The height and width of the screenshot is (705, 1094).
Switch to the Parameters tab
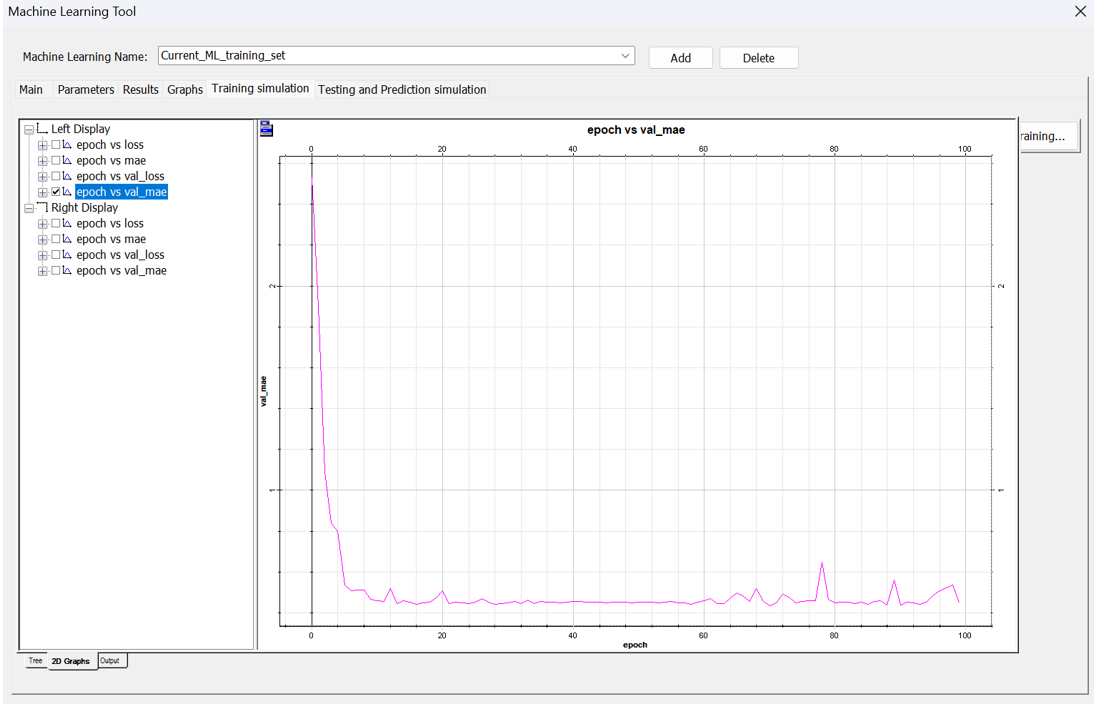[x=85, y=90]
